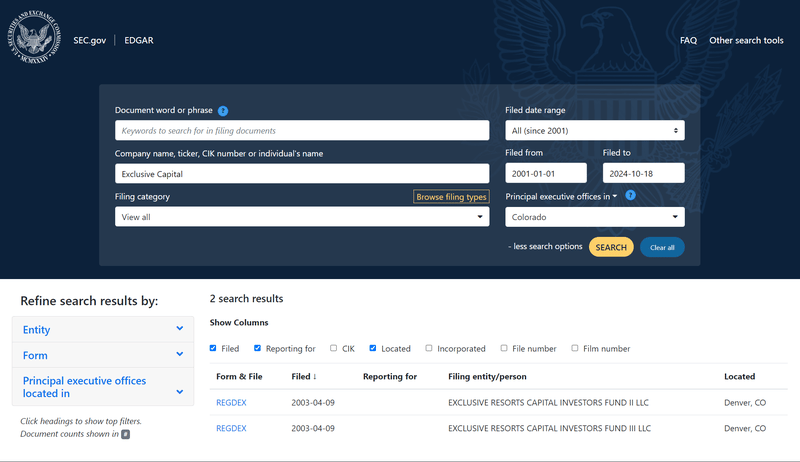This screenshot has height=462, width=800.
Task: Click less search options link
Action: click(545, 246)
